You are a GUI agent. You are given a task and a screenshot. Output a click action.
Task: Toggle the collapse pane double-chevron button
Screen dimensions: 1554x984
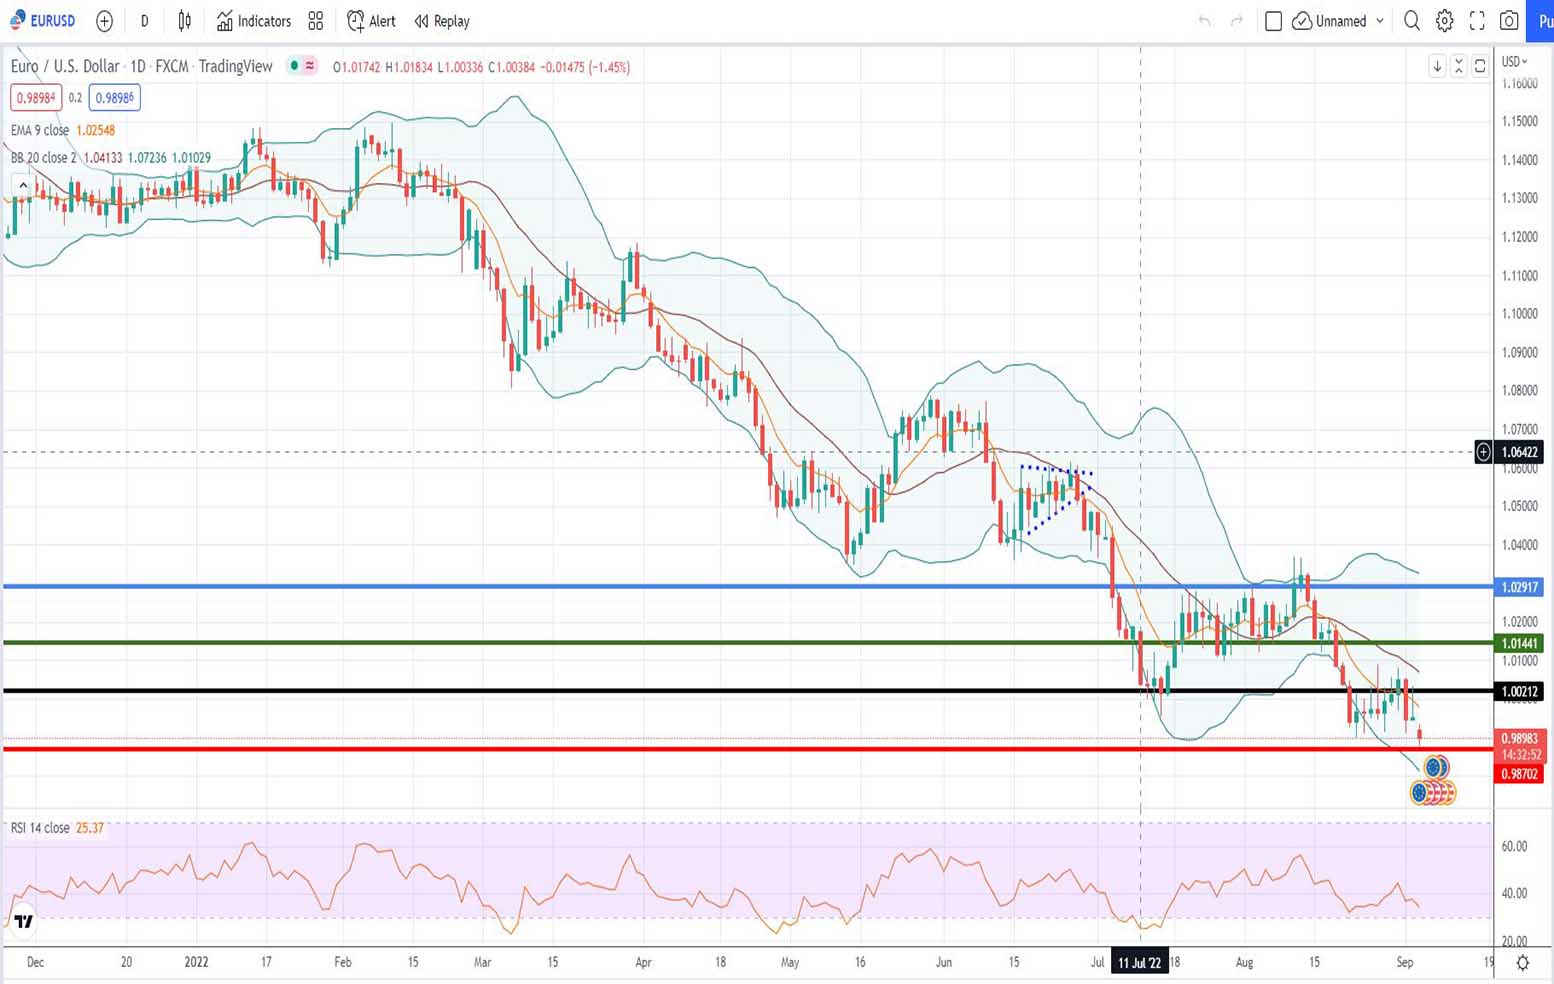coord(1458,66)
